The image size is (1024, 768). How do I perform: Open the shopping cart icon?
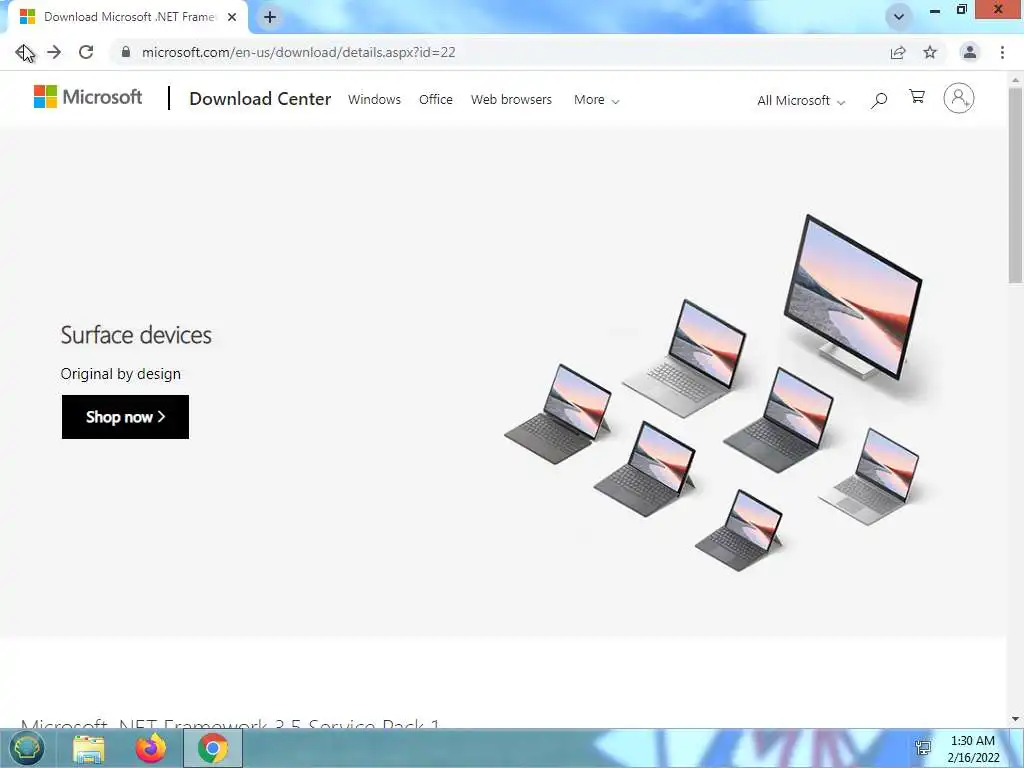tap(917, 97)
